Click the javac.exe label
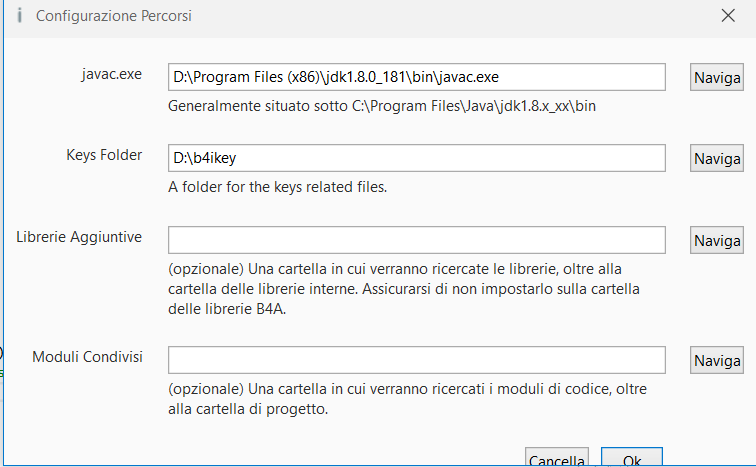This screenshot has height=467, width=756. pyautogui.click(x=112, y=74)
